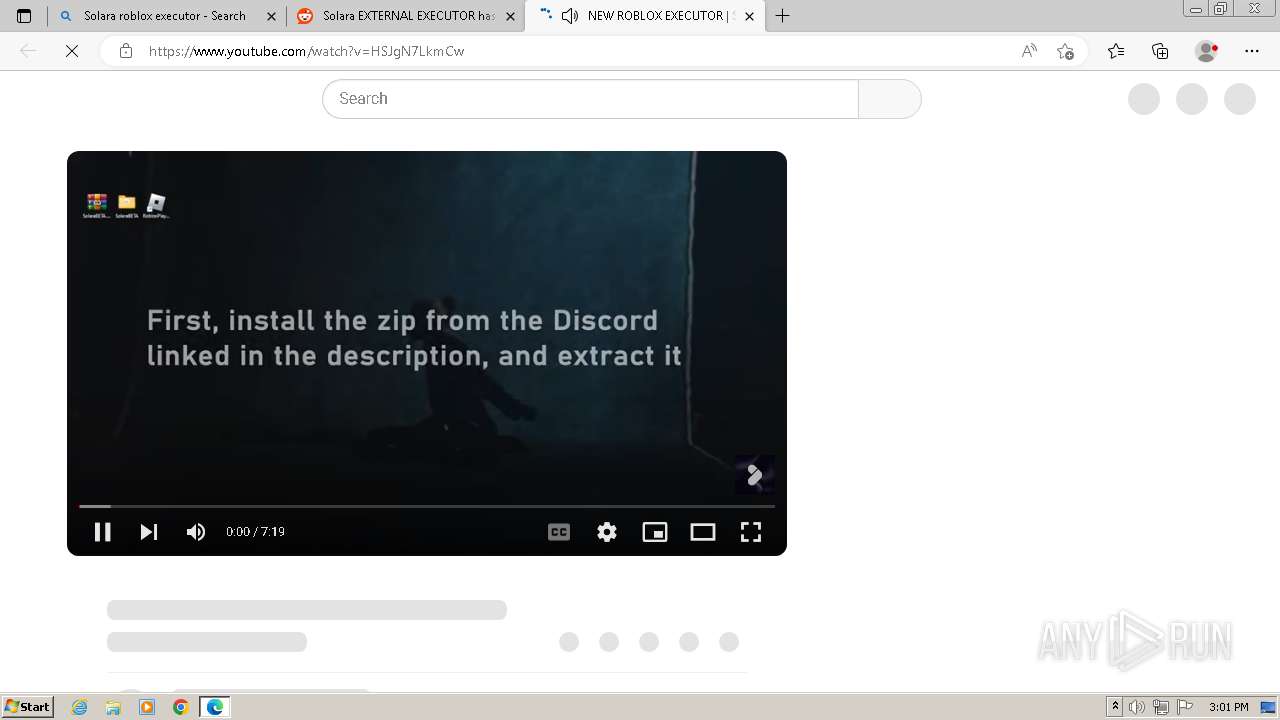Click the show desktop tray icon
This screenshot has height=720, width=1280.
pyautogui.click(x=1270, y=707)
